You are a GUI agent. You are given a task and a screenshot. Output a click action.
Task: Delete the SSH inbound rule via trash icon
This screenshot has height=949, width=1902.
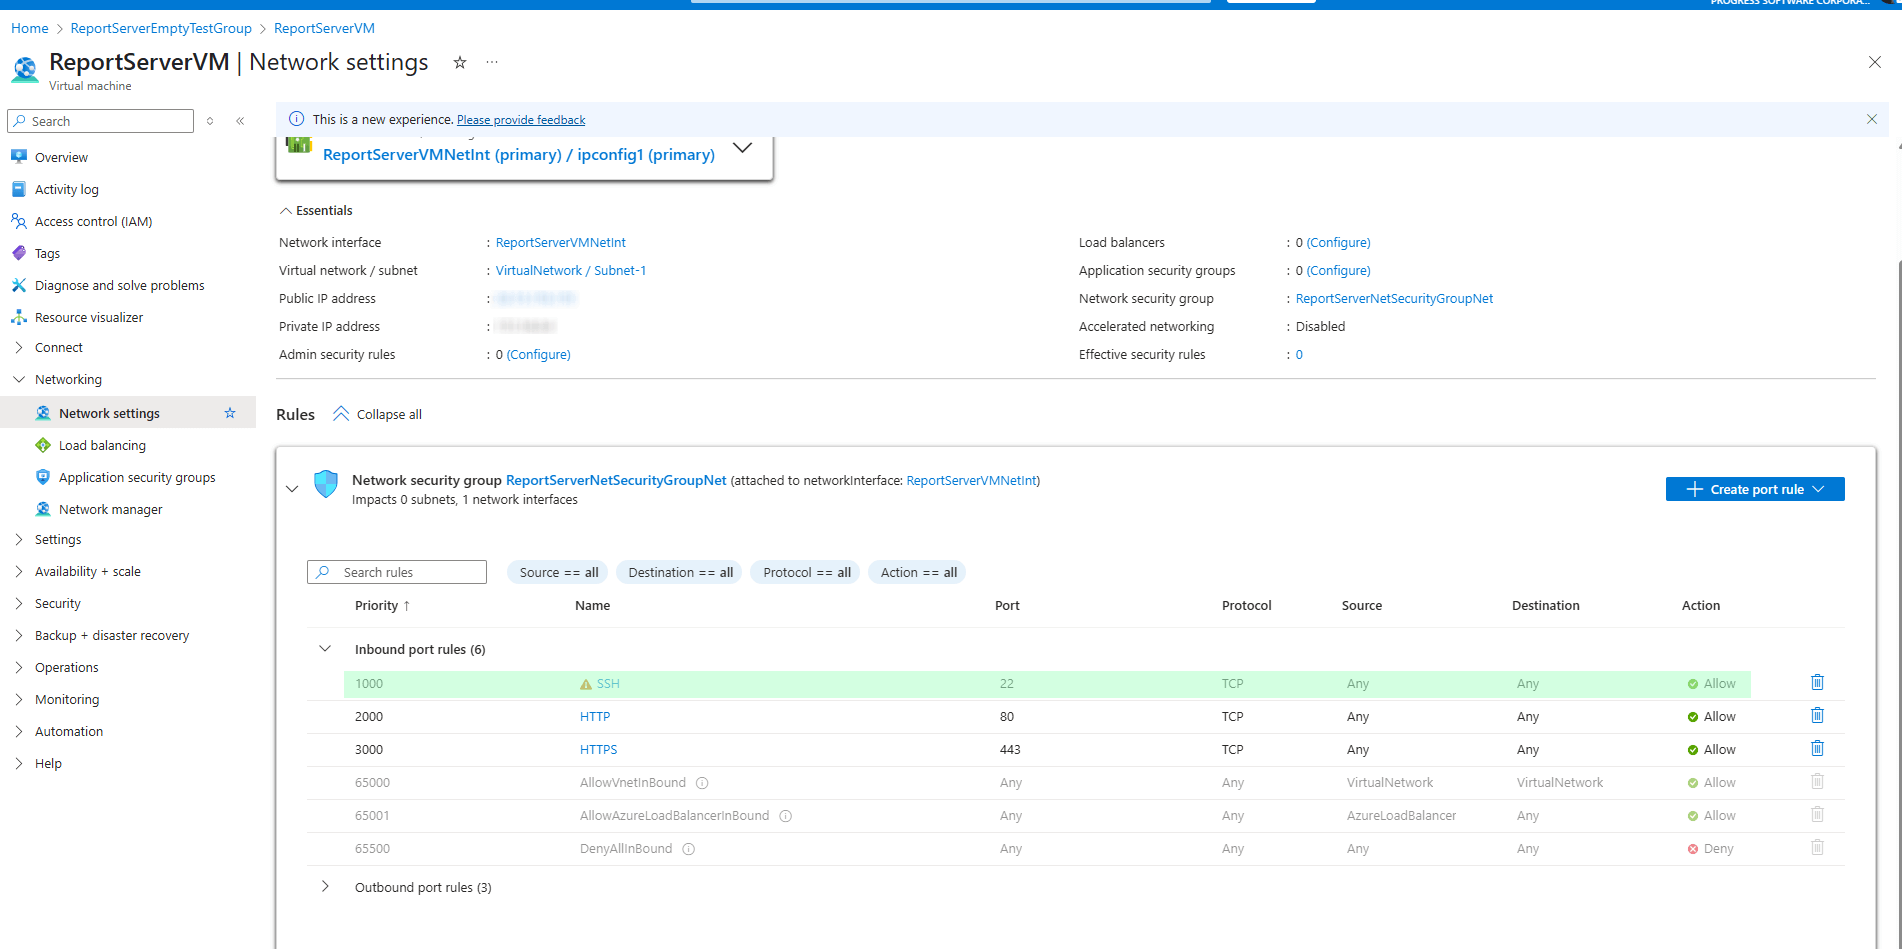tap(1817, 682)
